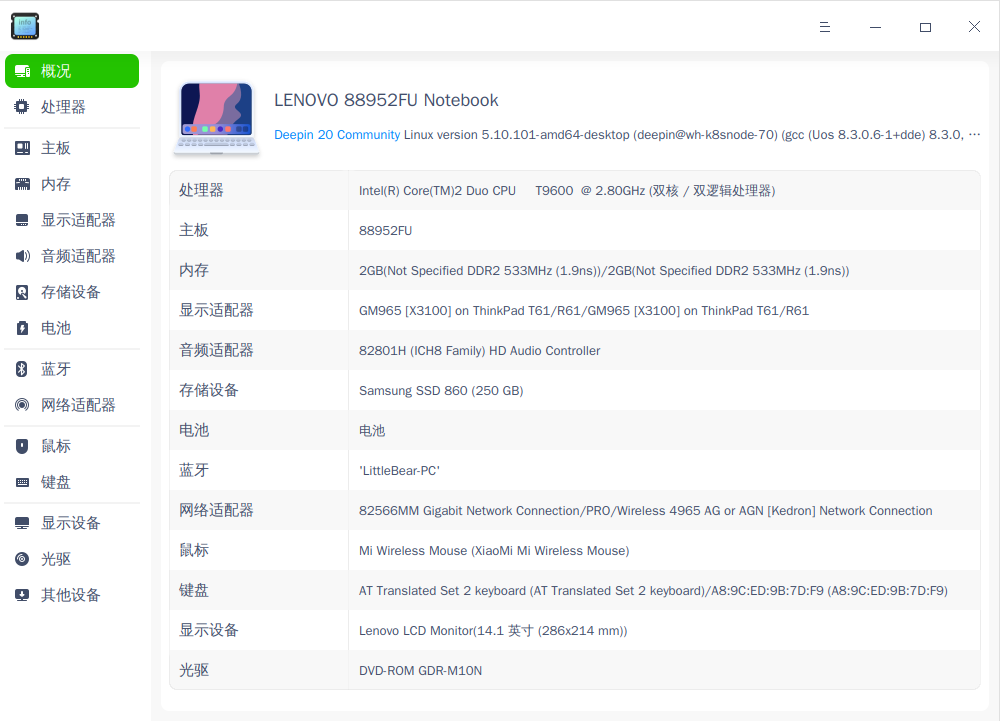Image resolution: width=1000 pixels, height=721 pixels.
Task: Click the 2GB DDR2 533MHz memory value
Action: click(x=604, y=270)
